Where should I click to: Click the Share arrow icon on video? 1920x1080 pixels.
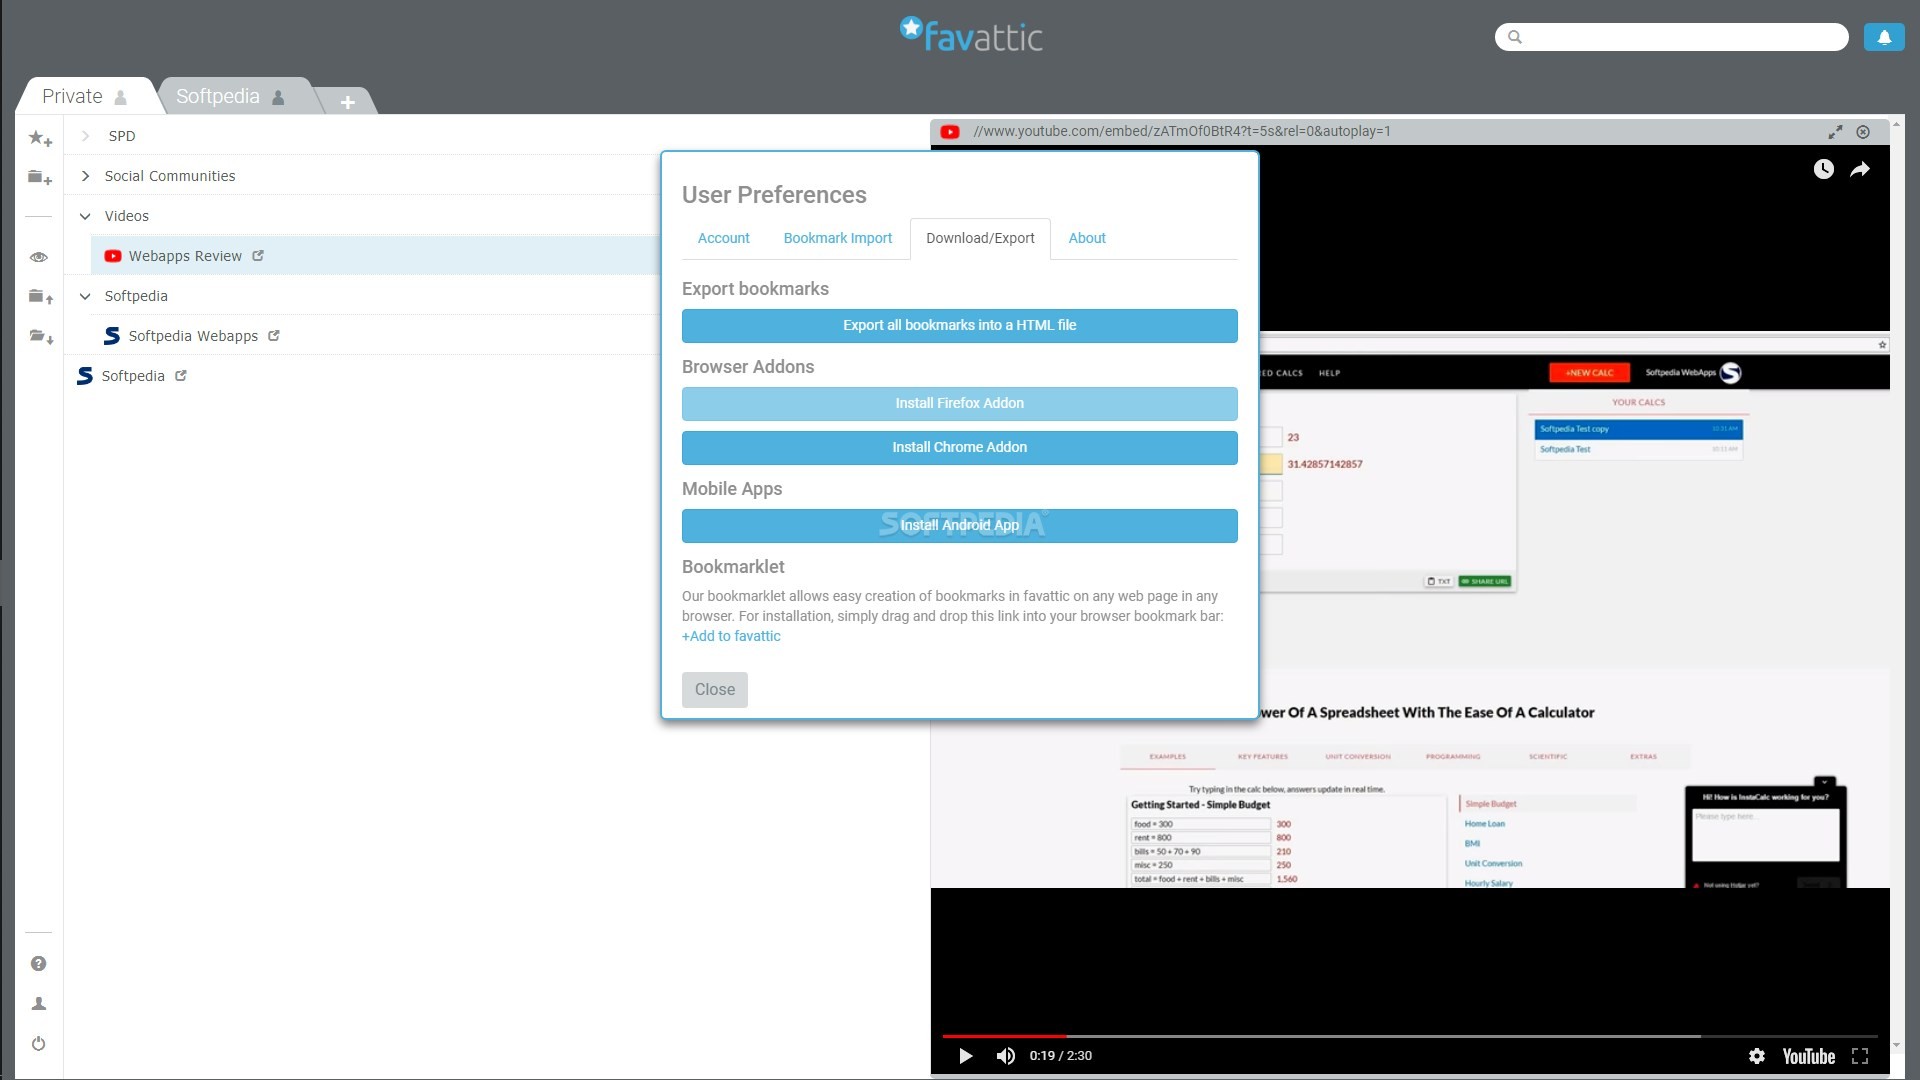click(1860, 169)
